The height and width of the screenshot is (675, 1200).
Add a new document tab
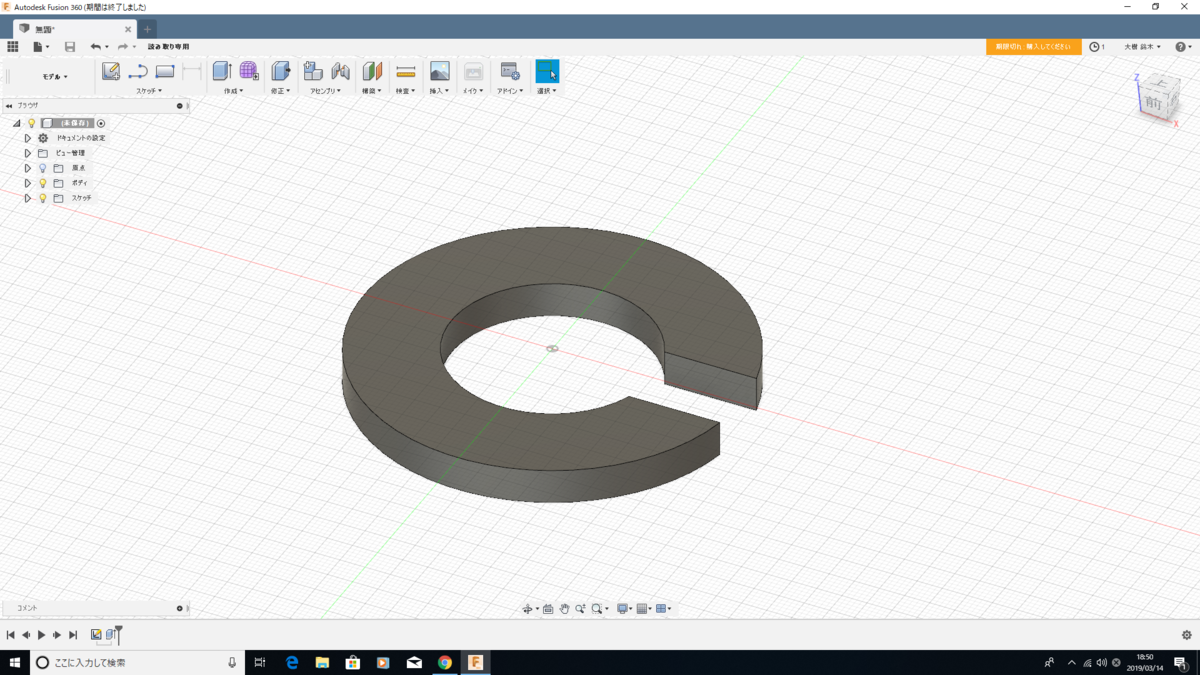coord(147,29)
